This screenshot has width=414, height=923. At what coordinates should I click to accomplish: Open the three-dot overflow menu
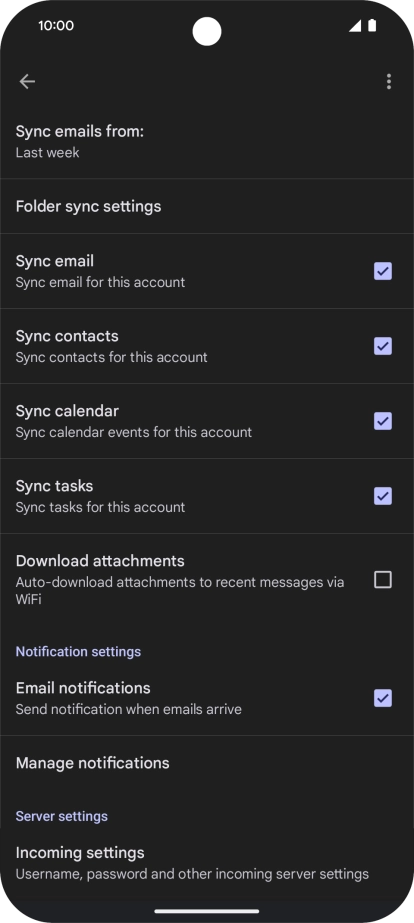tap(389, 82)
